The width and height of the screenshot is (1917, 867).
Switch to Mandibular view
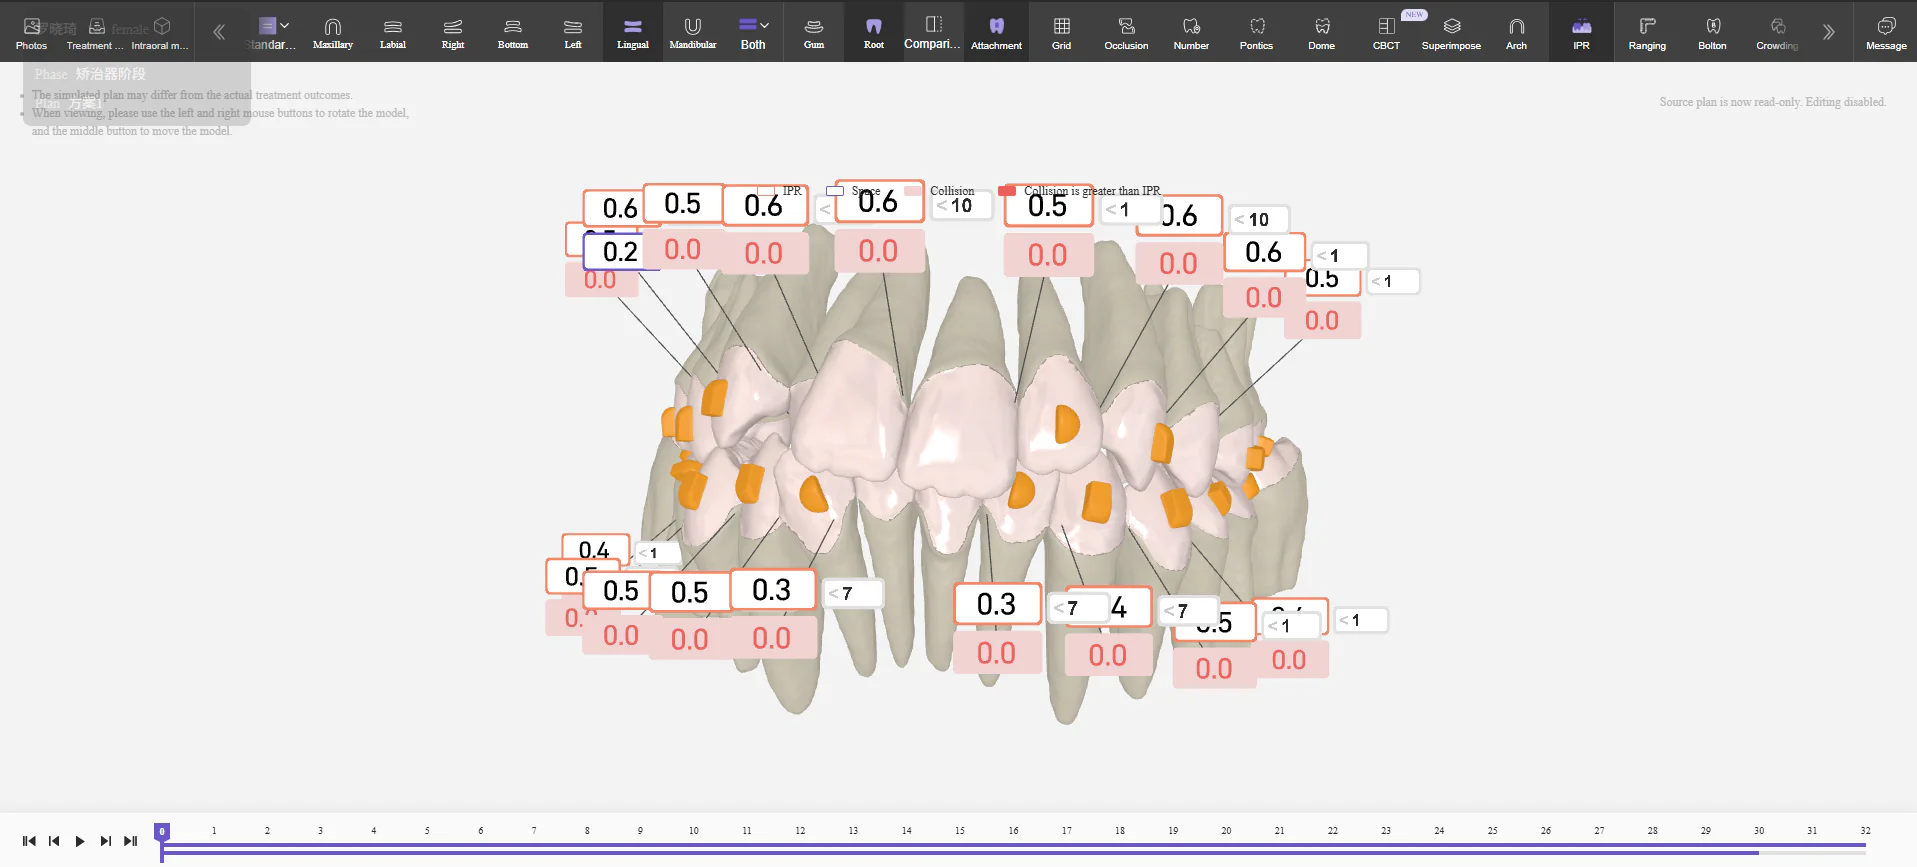pos(693,33)
